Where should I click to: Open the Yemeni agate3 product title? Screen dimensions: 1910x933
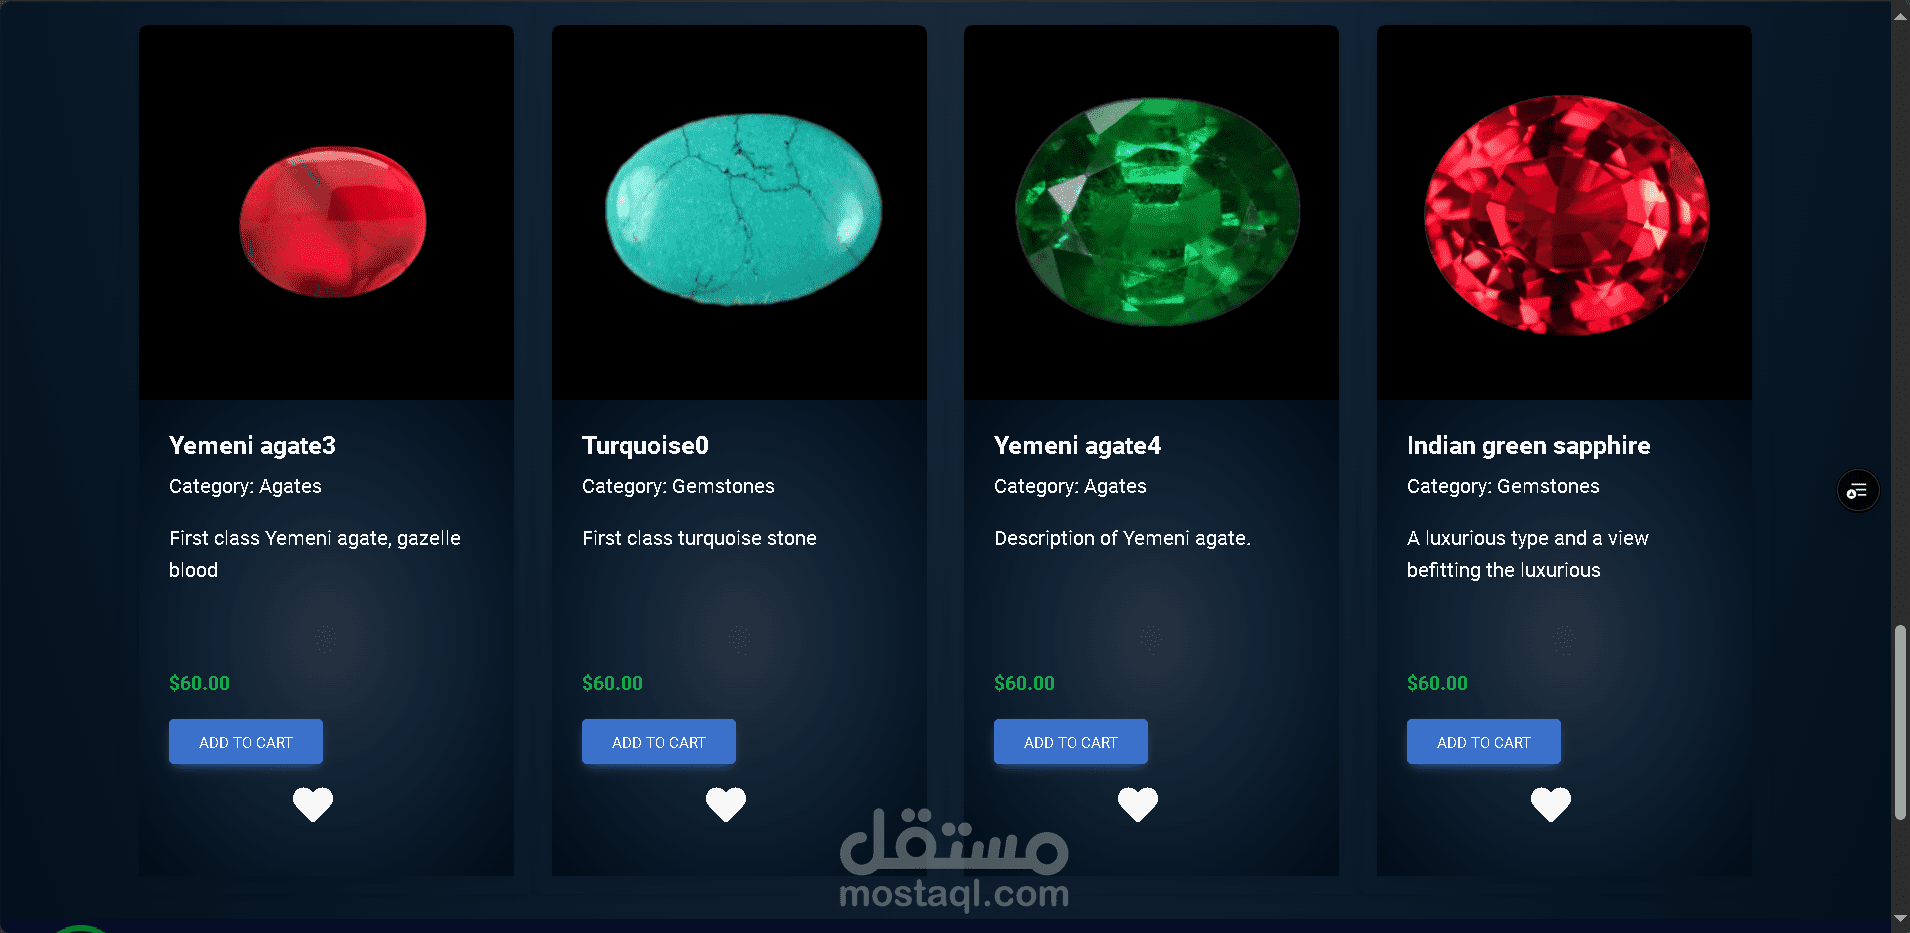pyautogui.click(x=252, y=446)
